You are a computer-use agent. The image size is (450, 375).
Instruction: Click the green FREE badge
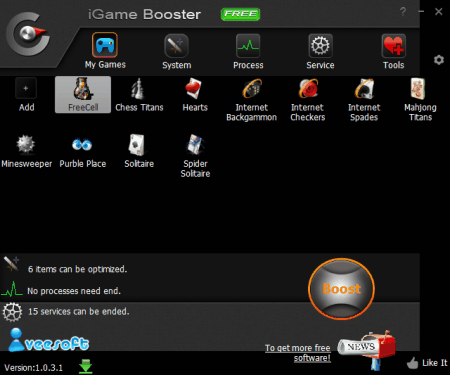[240, 14]
